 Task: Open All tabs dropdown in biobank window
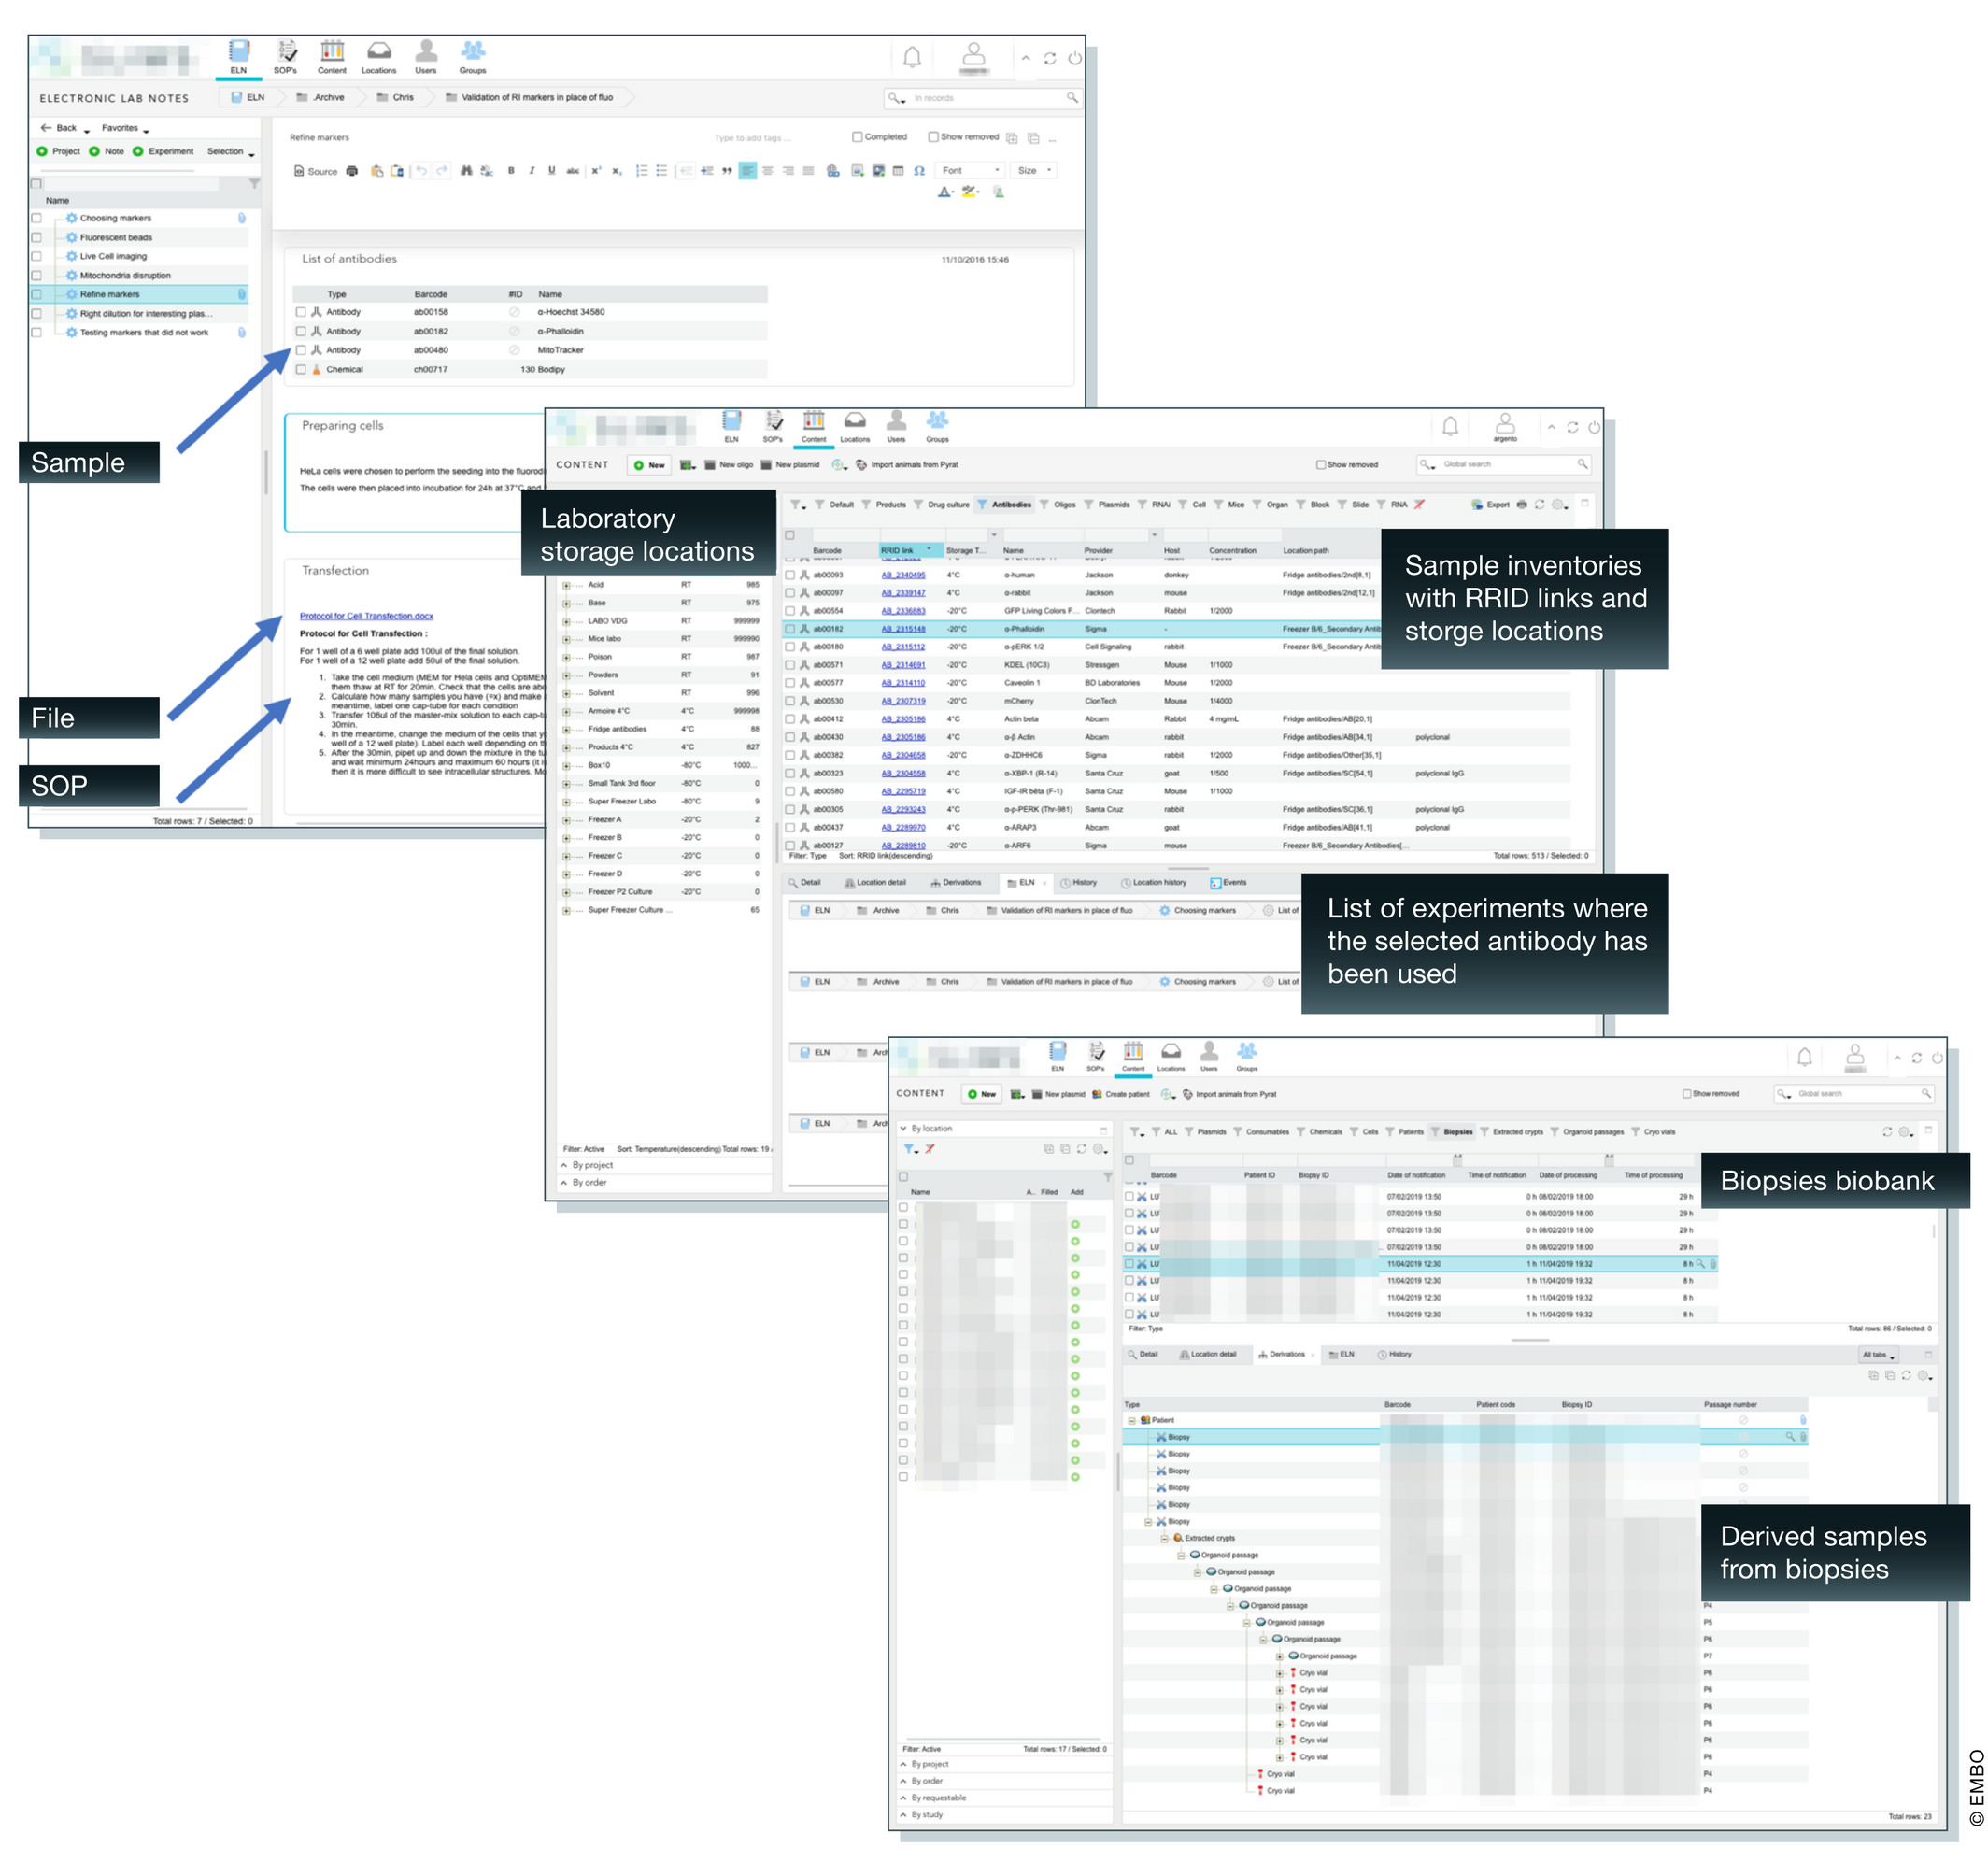(x=1878, y=1356)
